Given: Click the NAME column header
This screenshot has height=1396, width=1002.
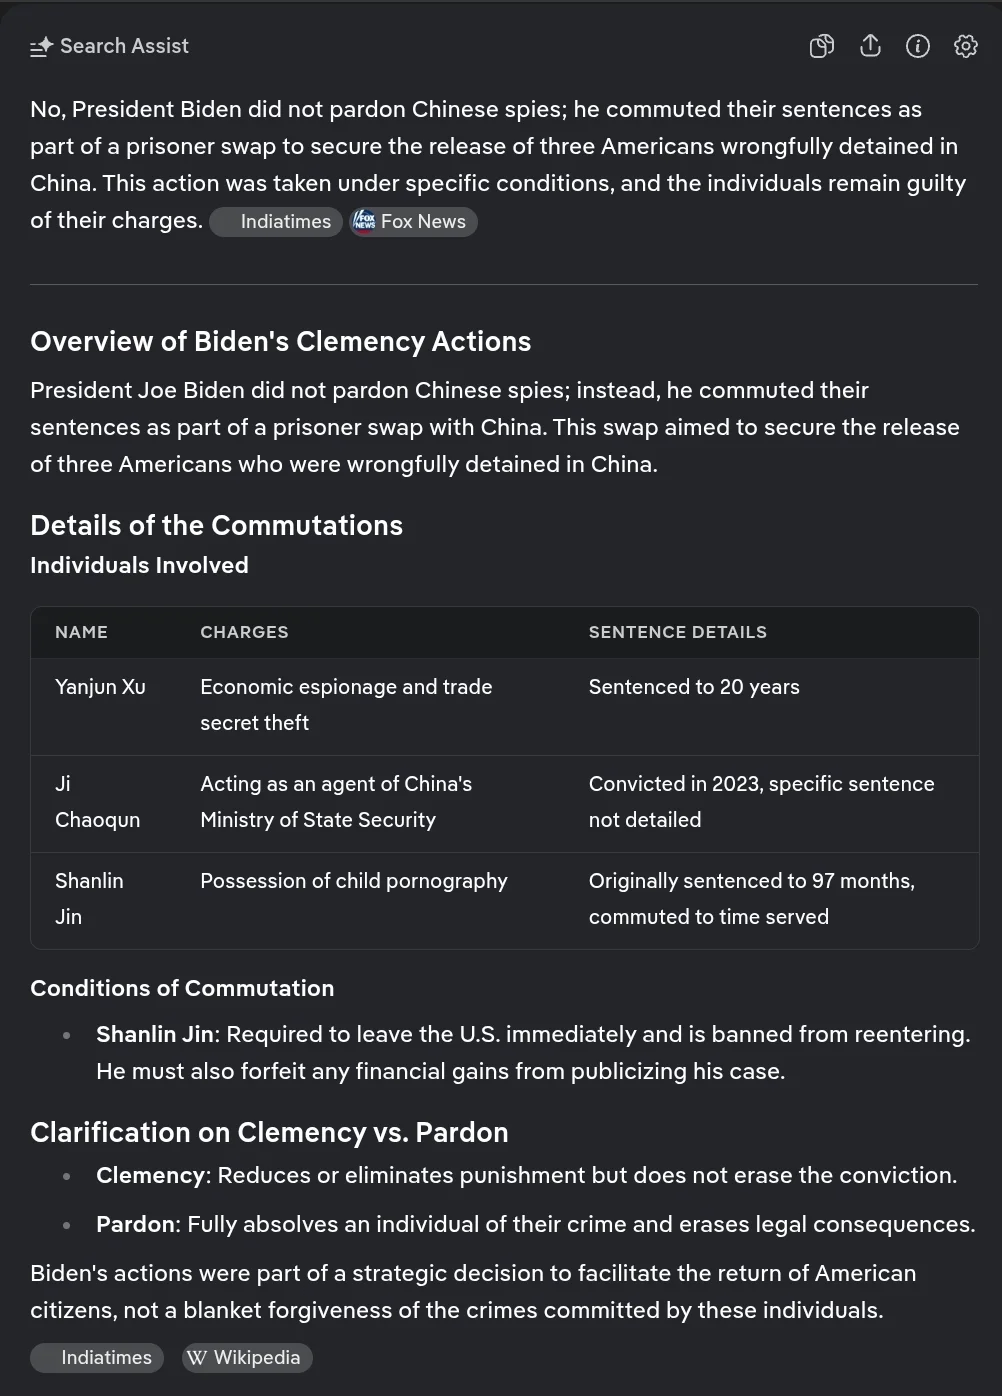Looking at the screenshot, I should point(81,632).
